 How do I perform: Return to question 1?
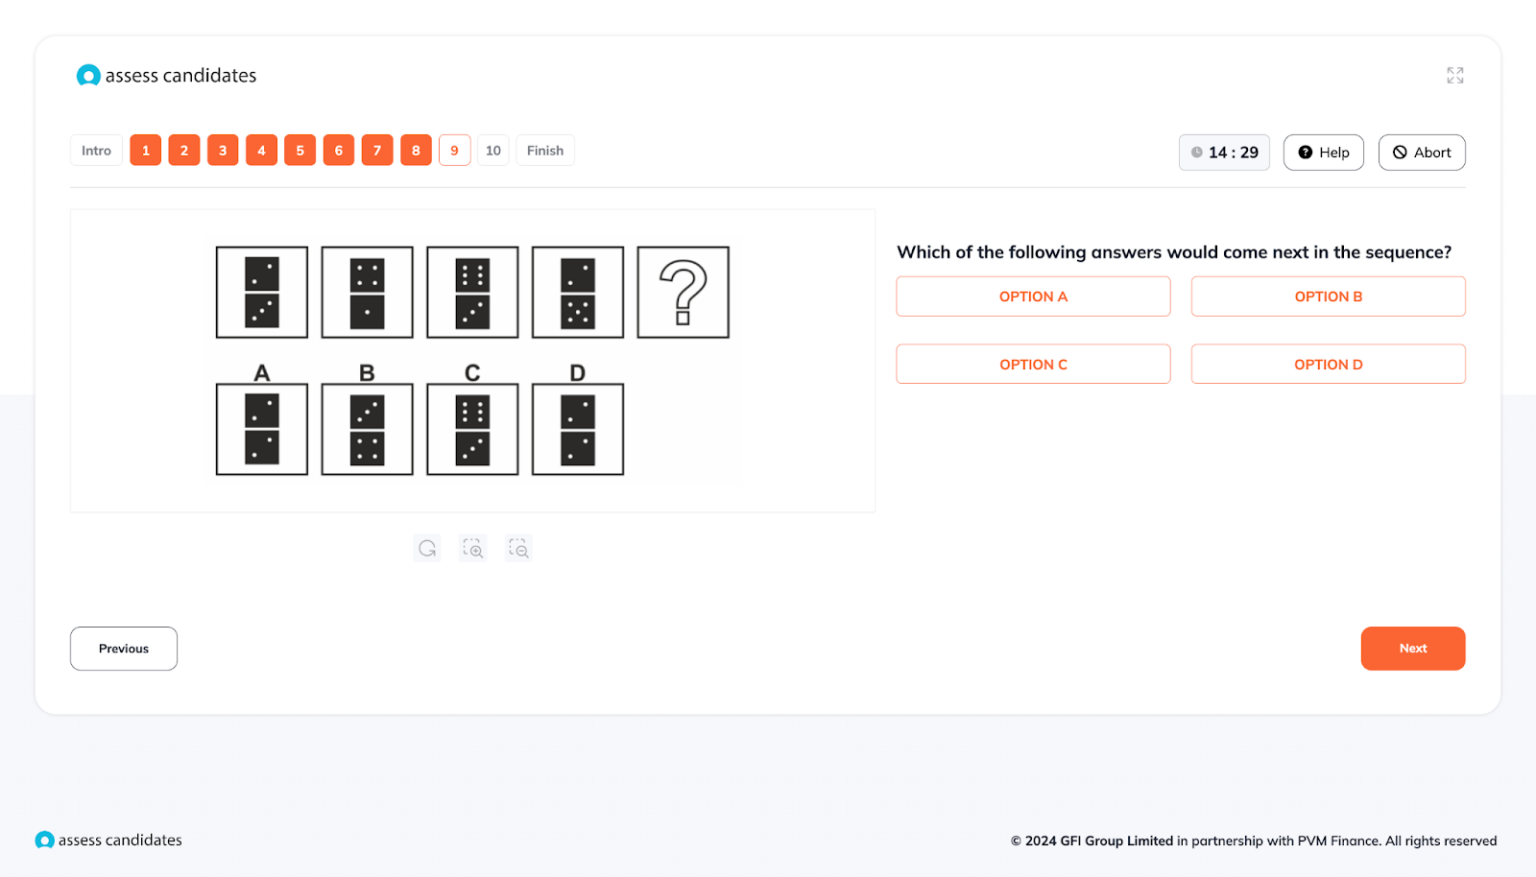tap(145, 150)
